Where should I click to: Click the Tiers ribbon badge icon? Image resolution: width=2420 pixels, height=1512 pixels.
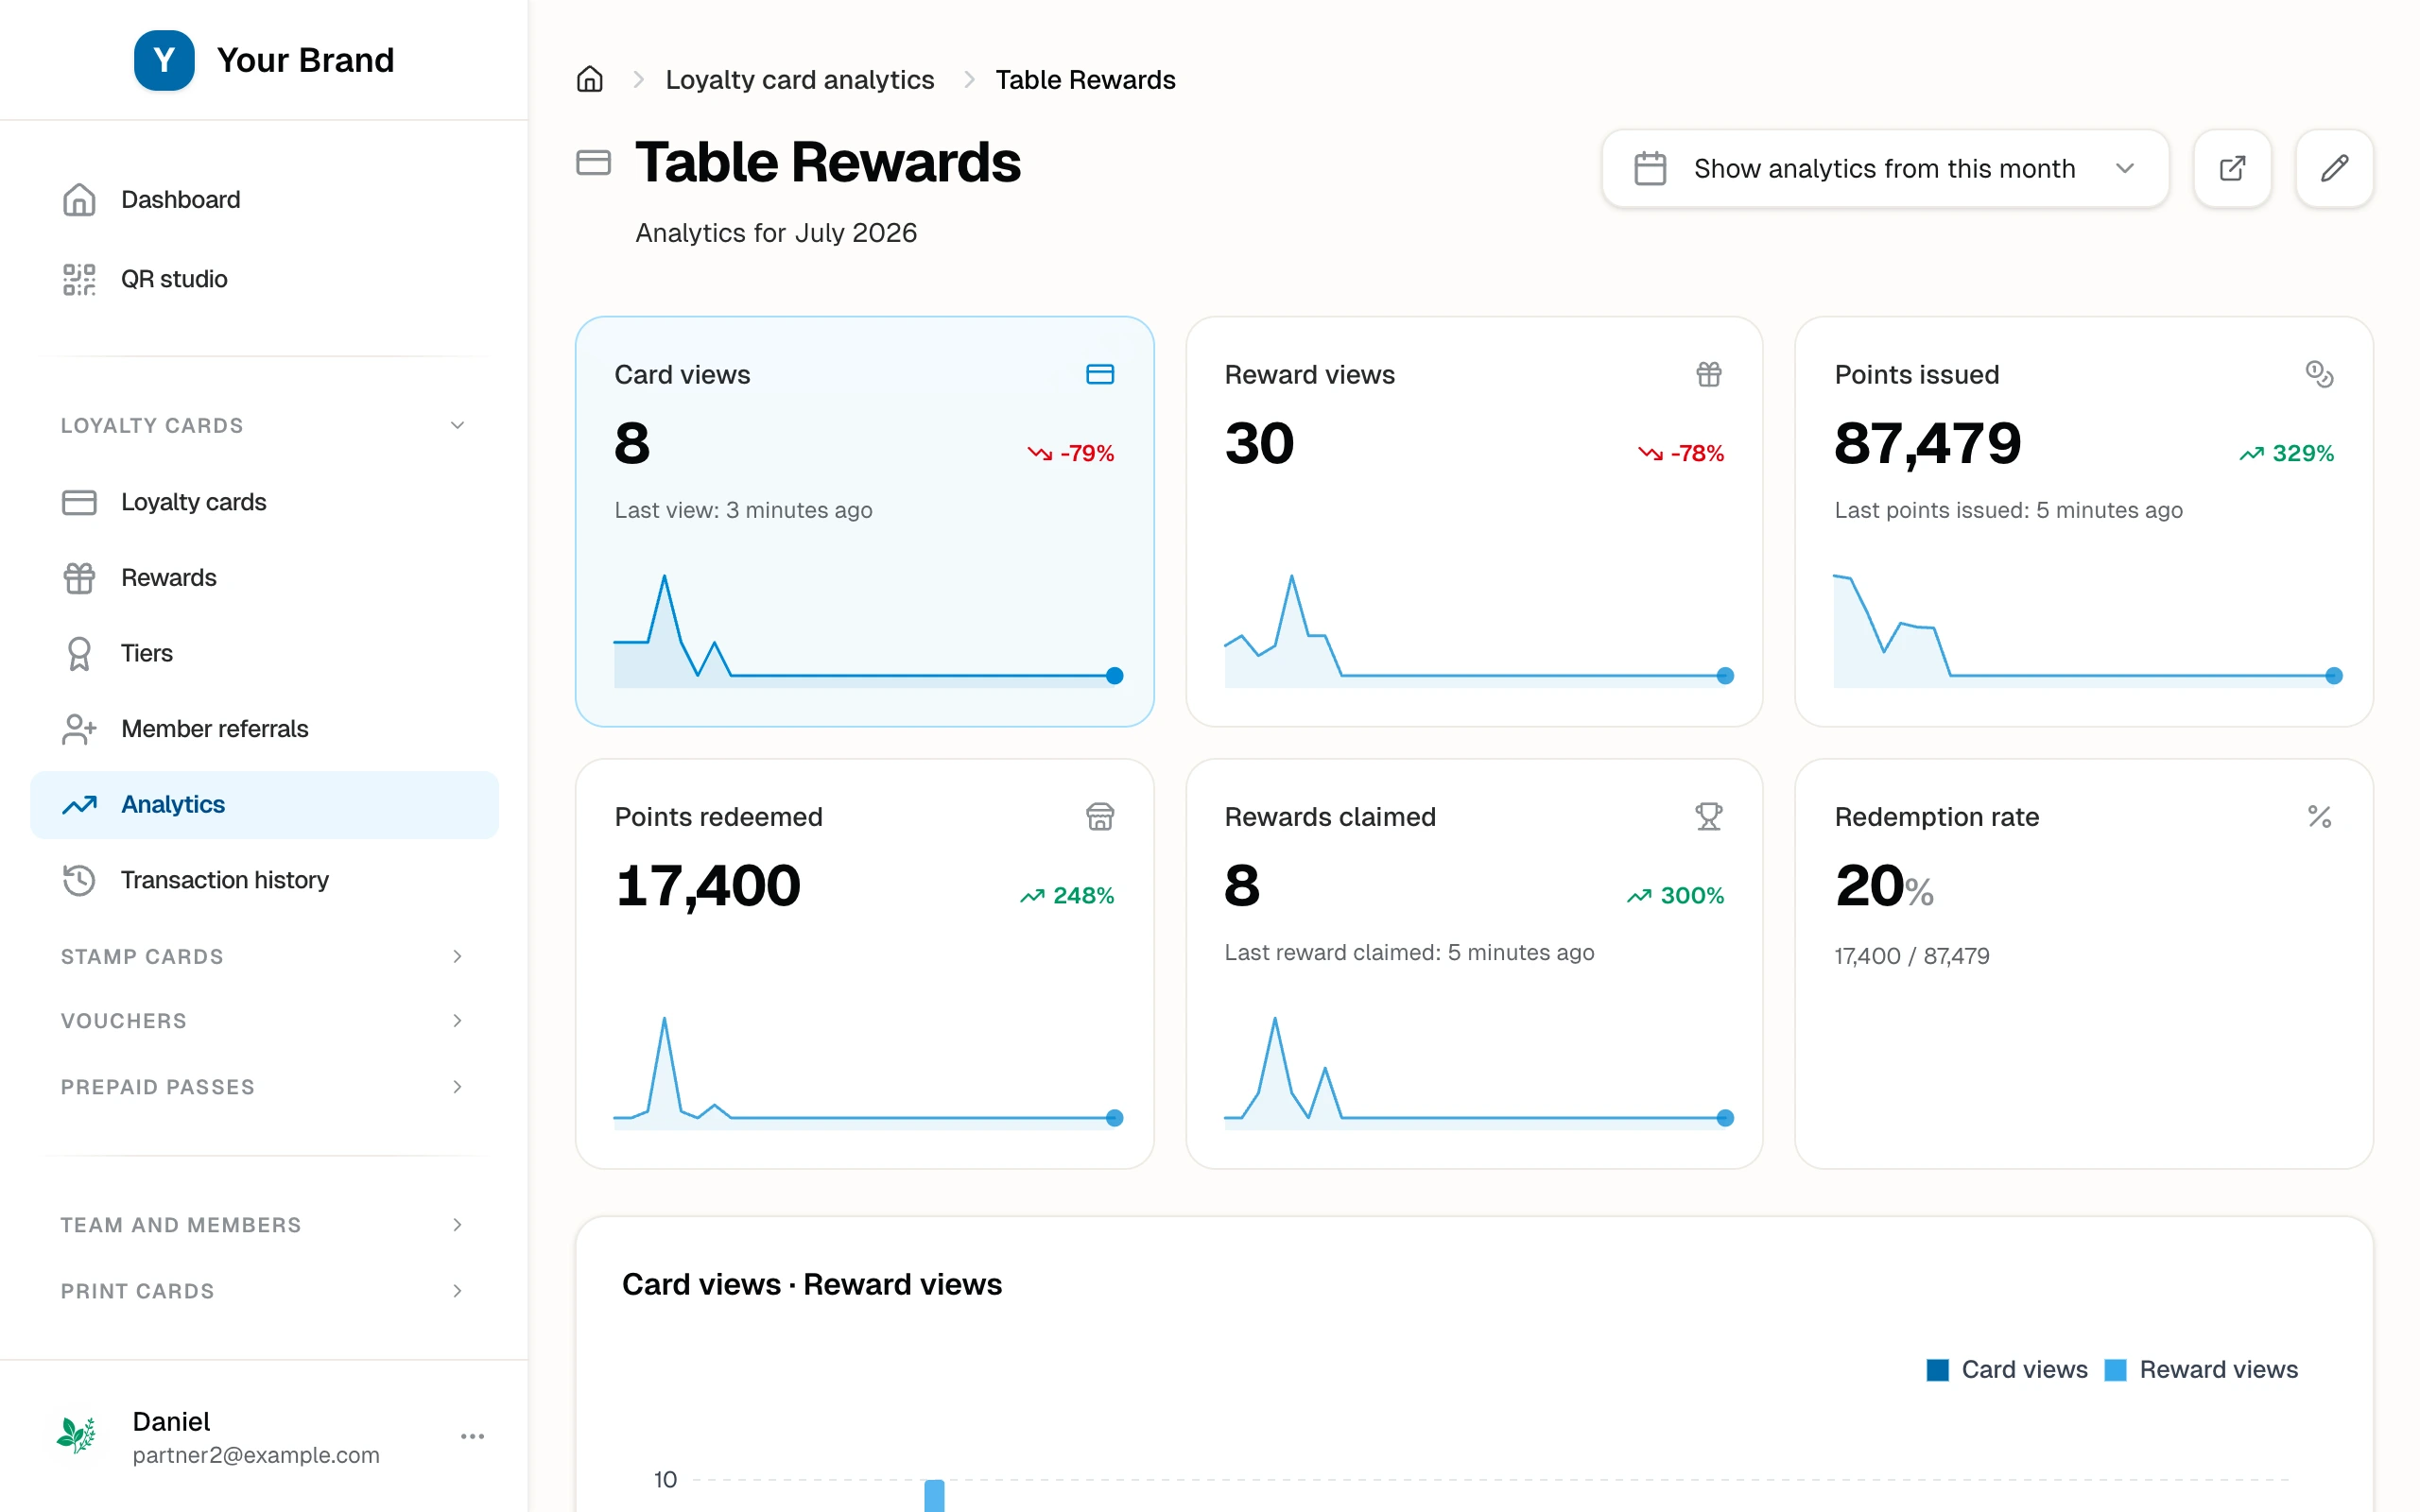tap(79, 654)
